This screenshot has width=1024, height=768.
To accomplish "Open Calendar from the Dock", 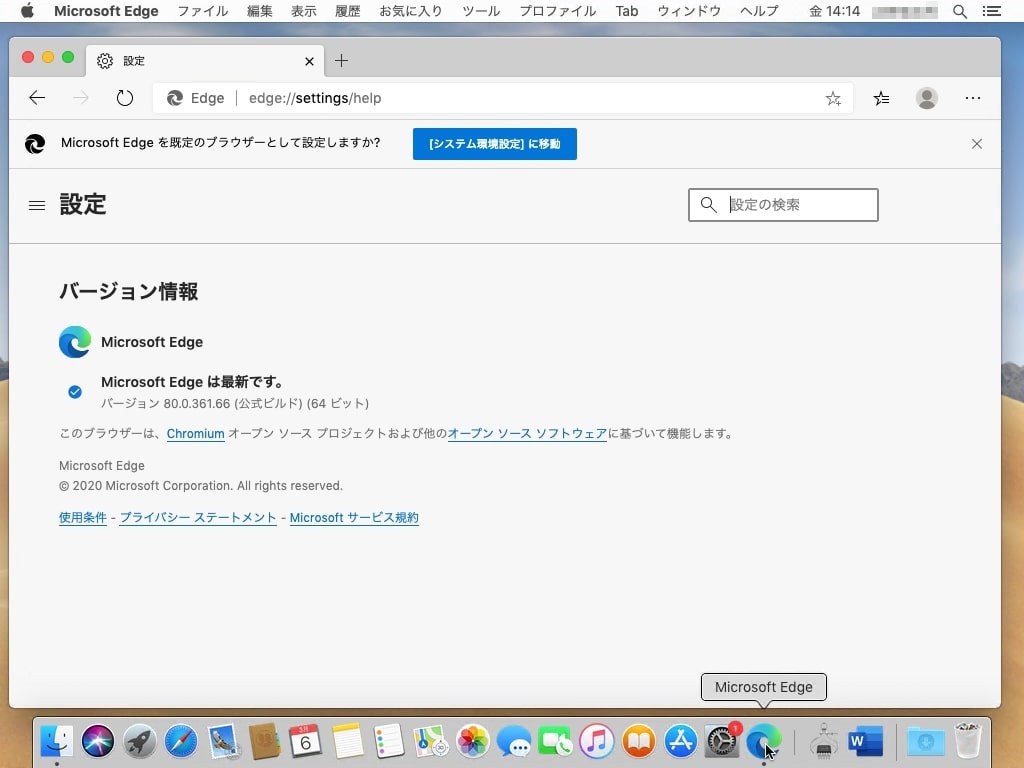I will [x=306, y=741].
